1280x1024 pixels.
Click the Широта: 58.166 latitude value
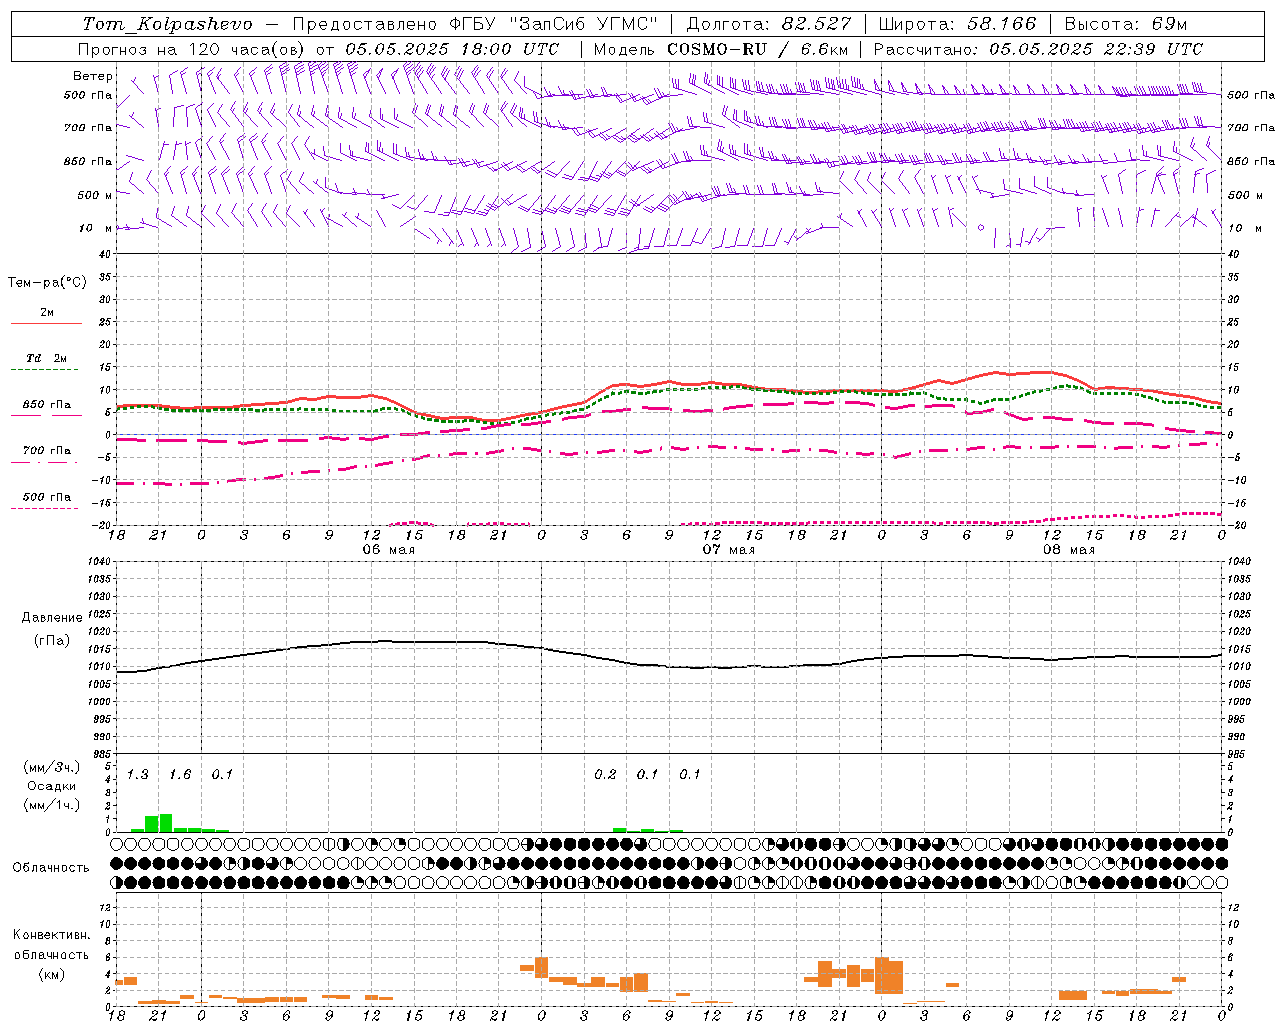(957, 23)
